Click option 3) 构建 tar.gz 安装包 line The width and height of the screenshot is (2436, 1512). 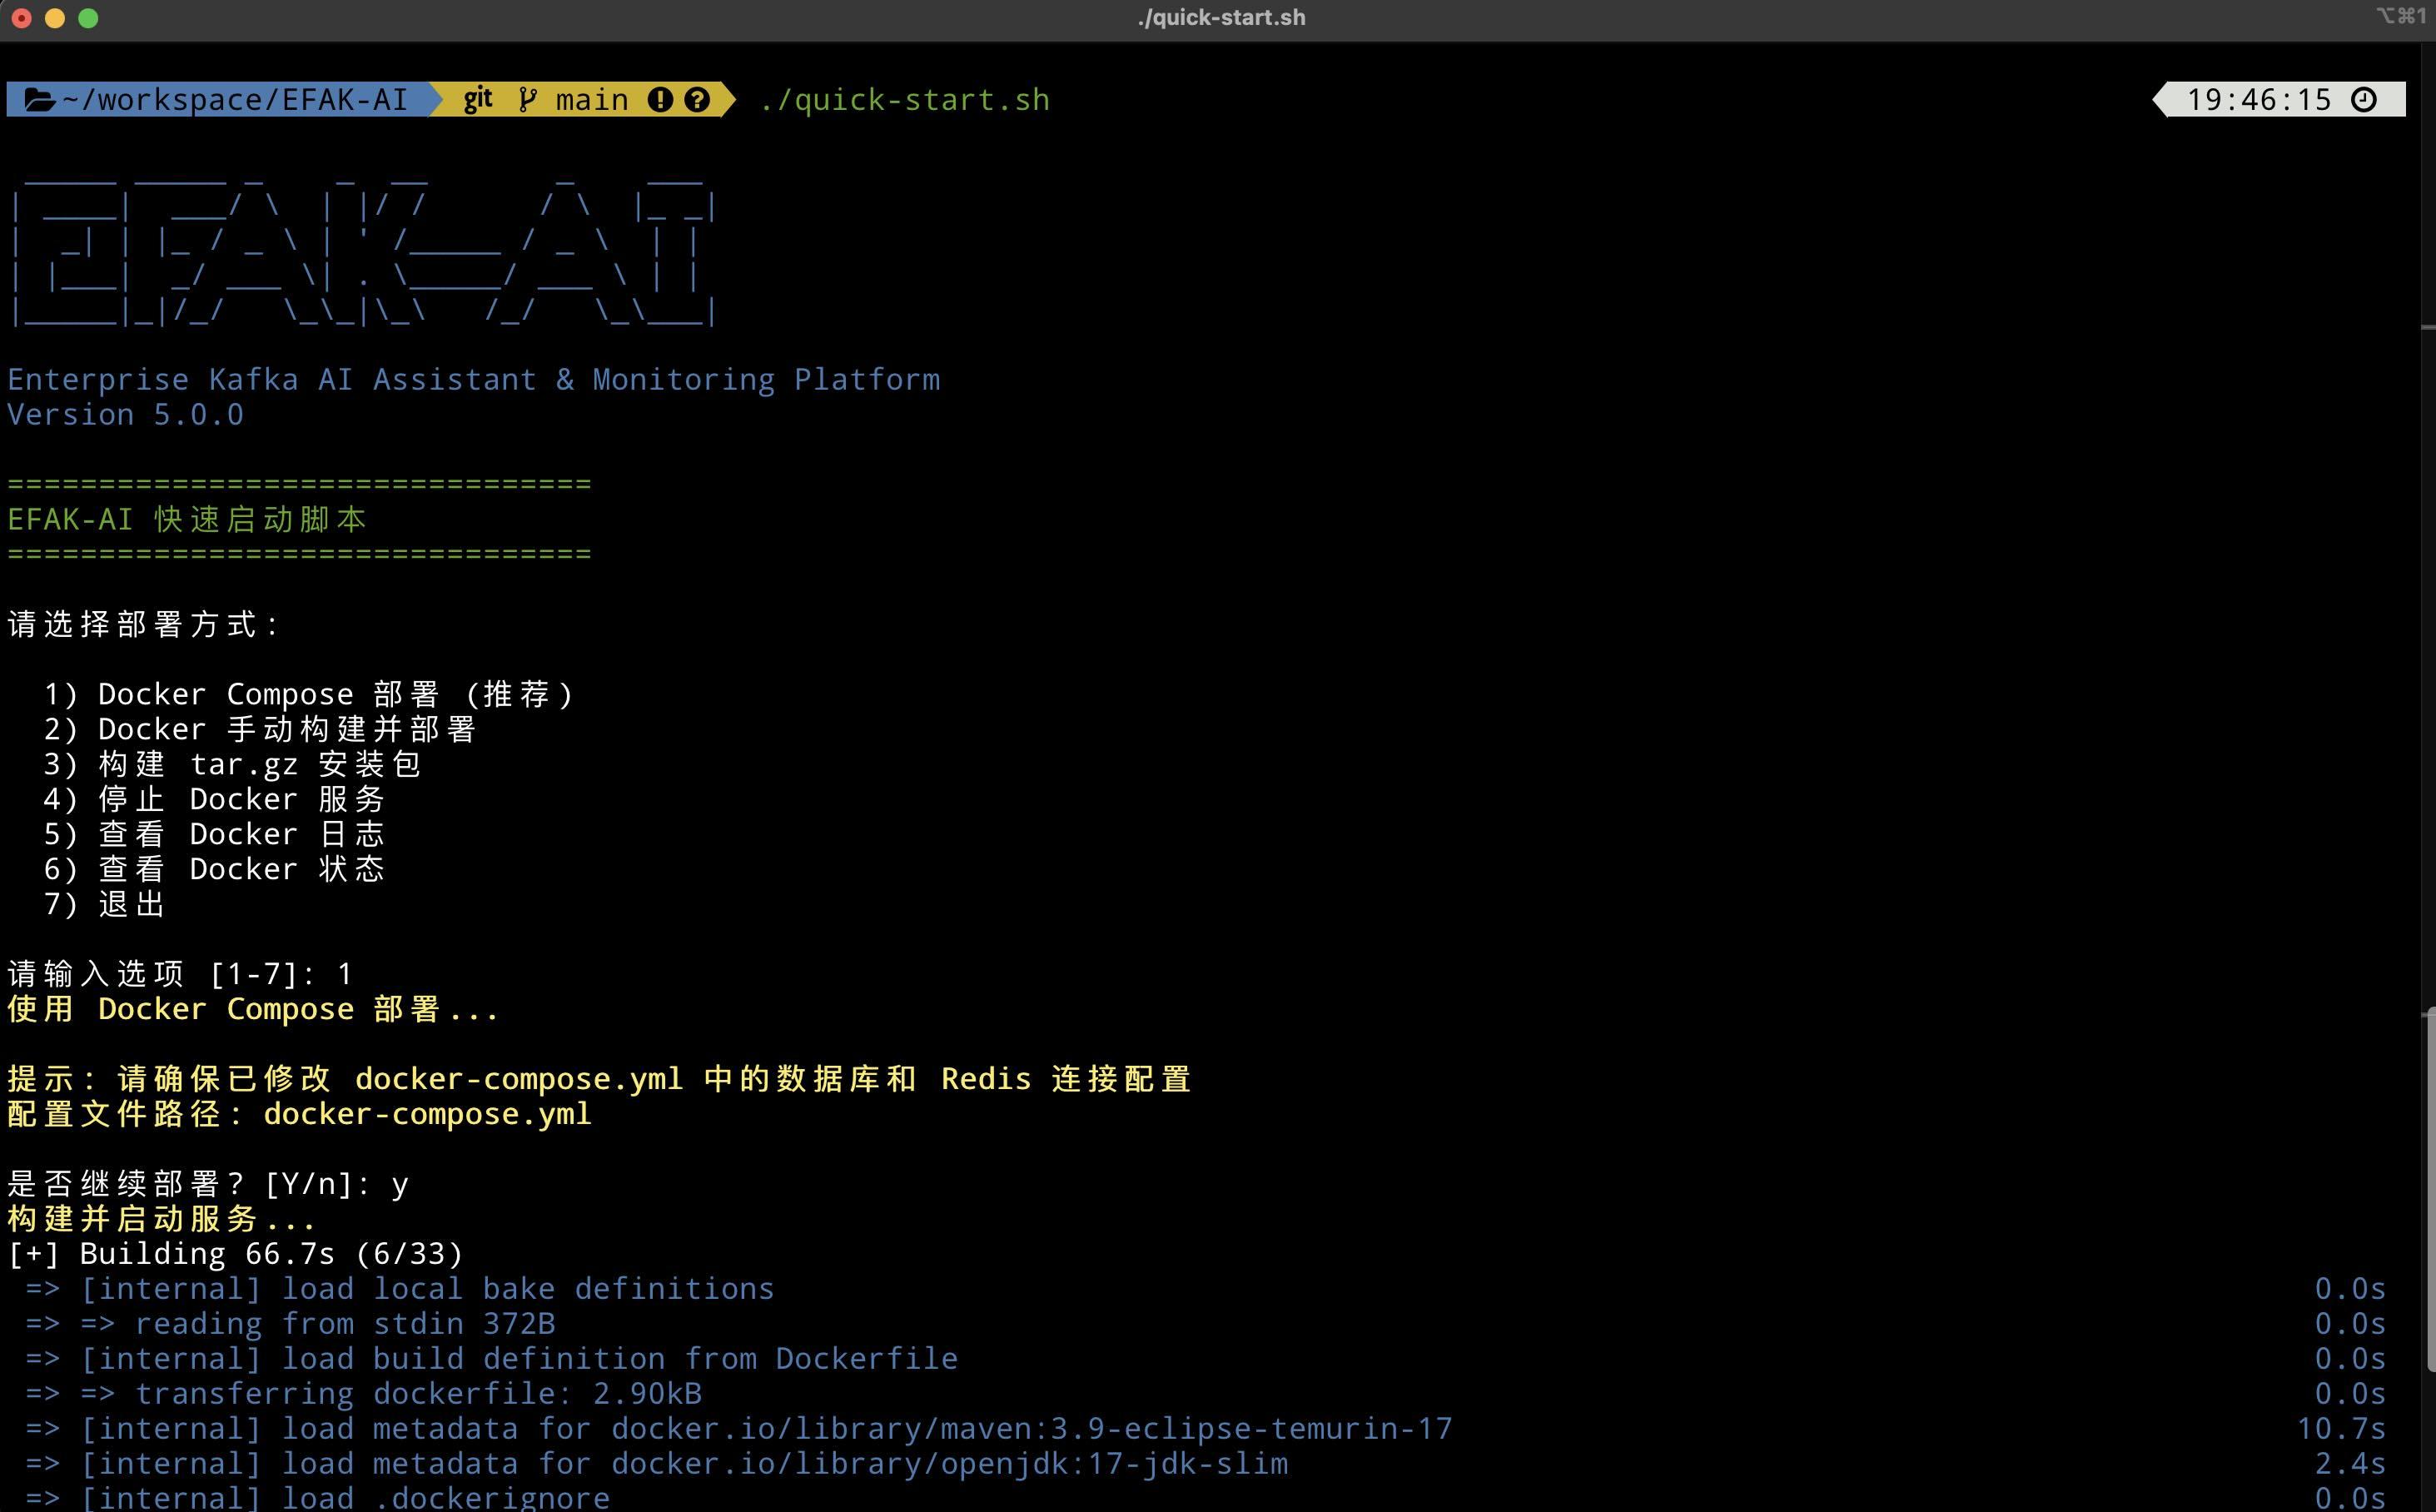point(232,764)
